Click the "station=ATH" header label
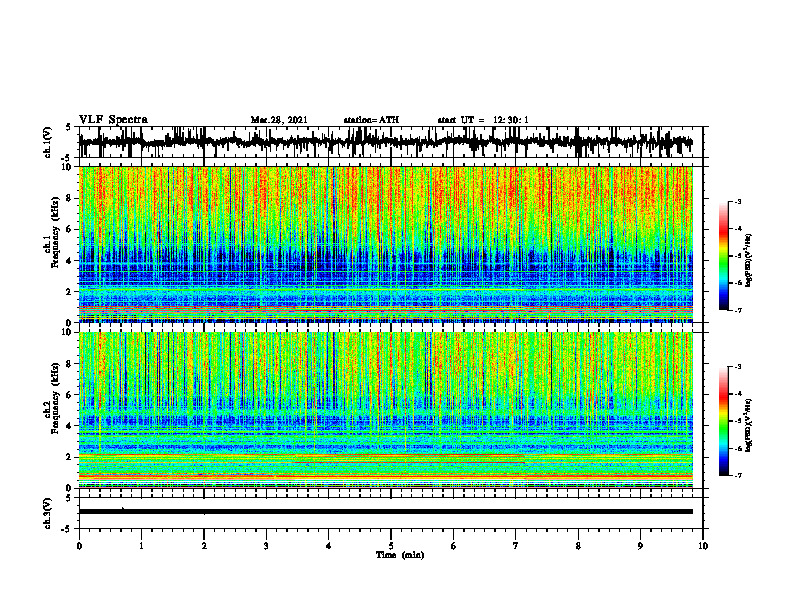Viewport: 792px width, 612px height. click(371, 120)
